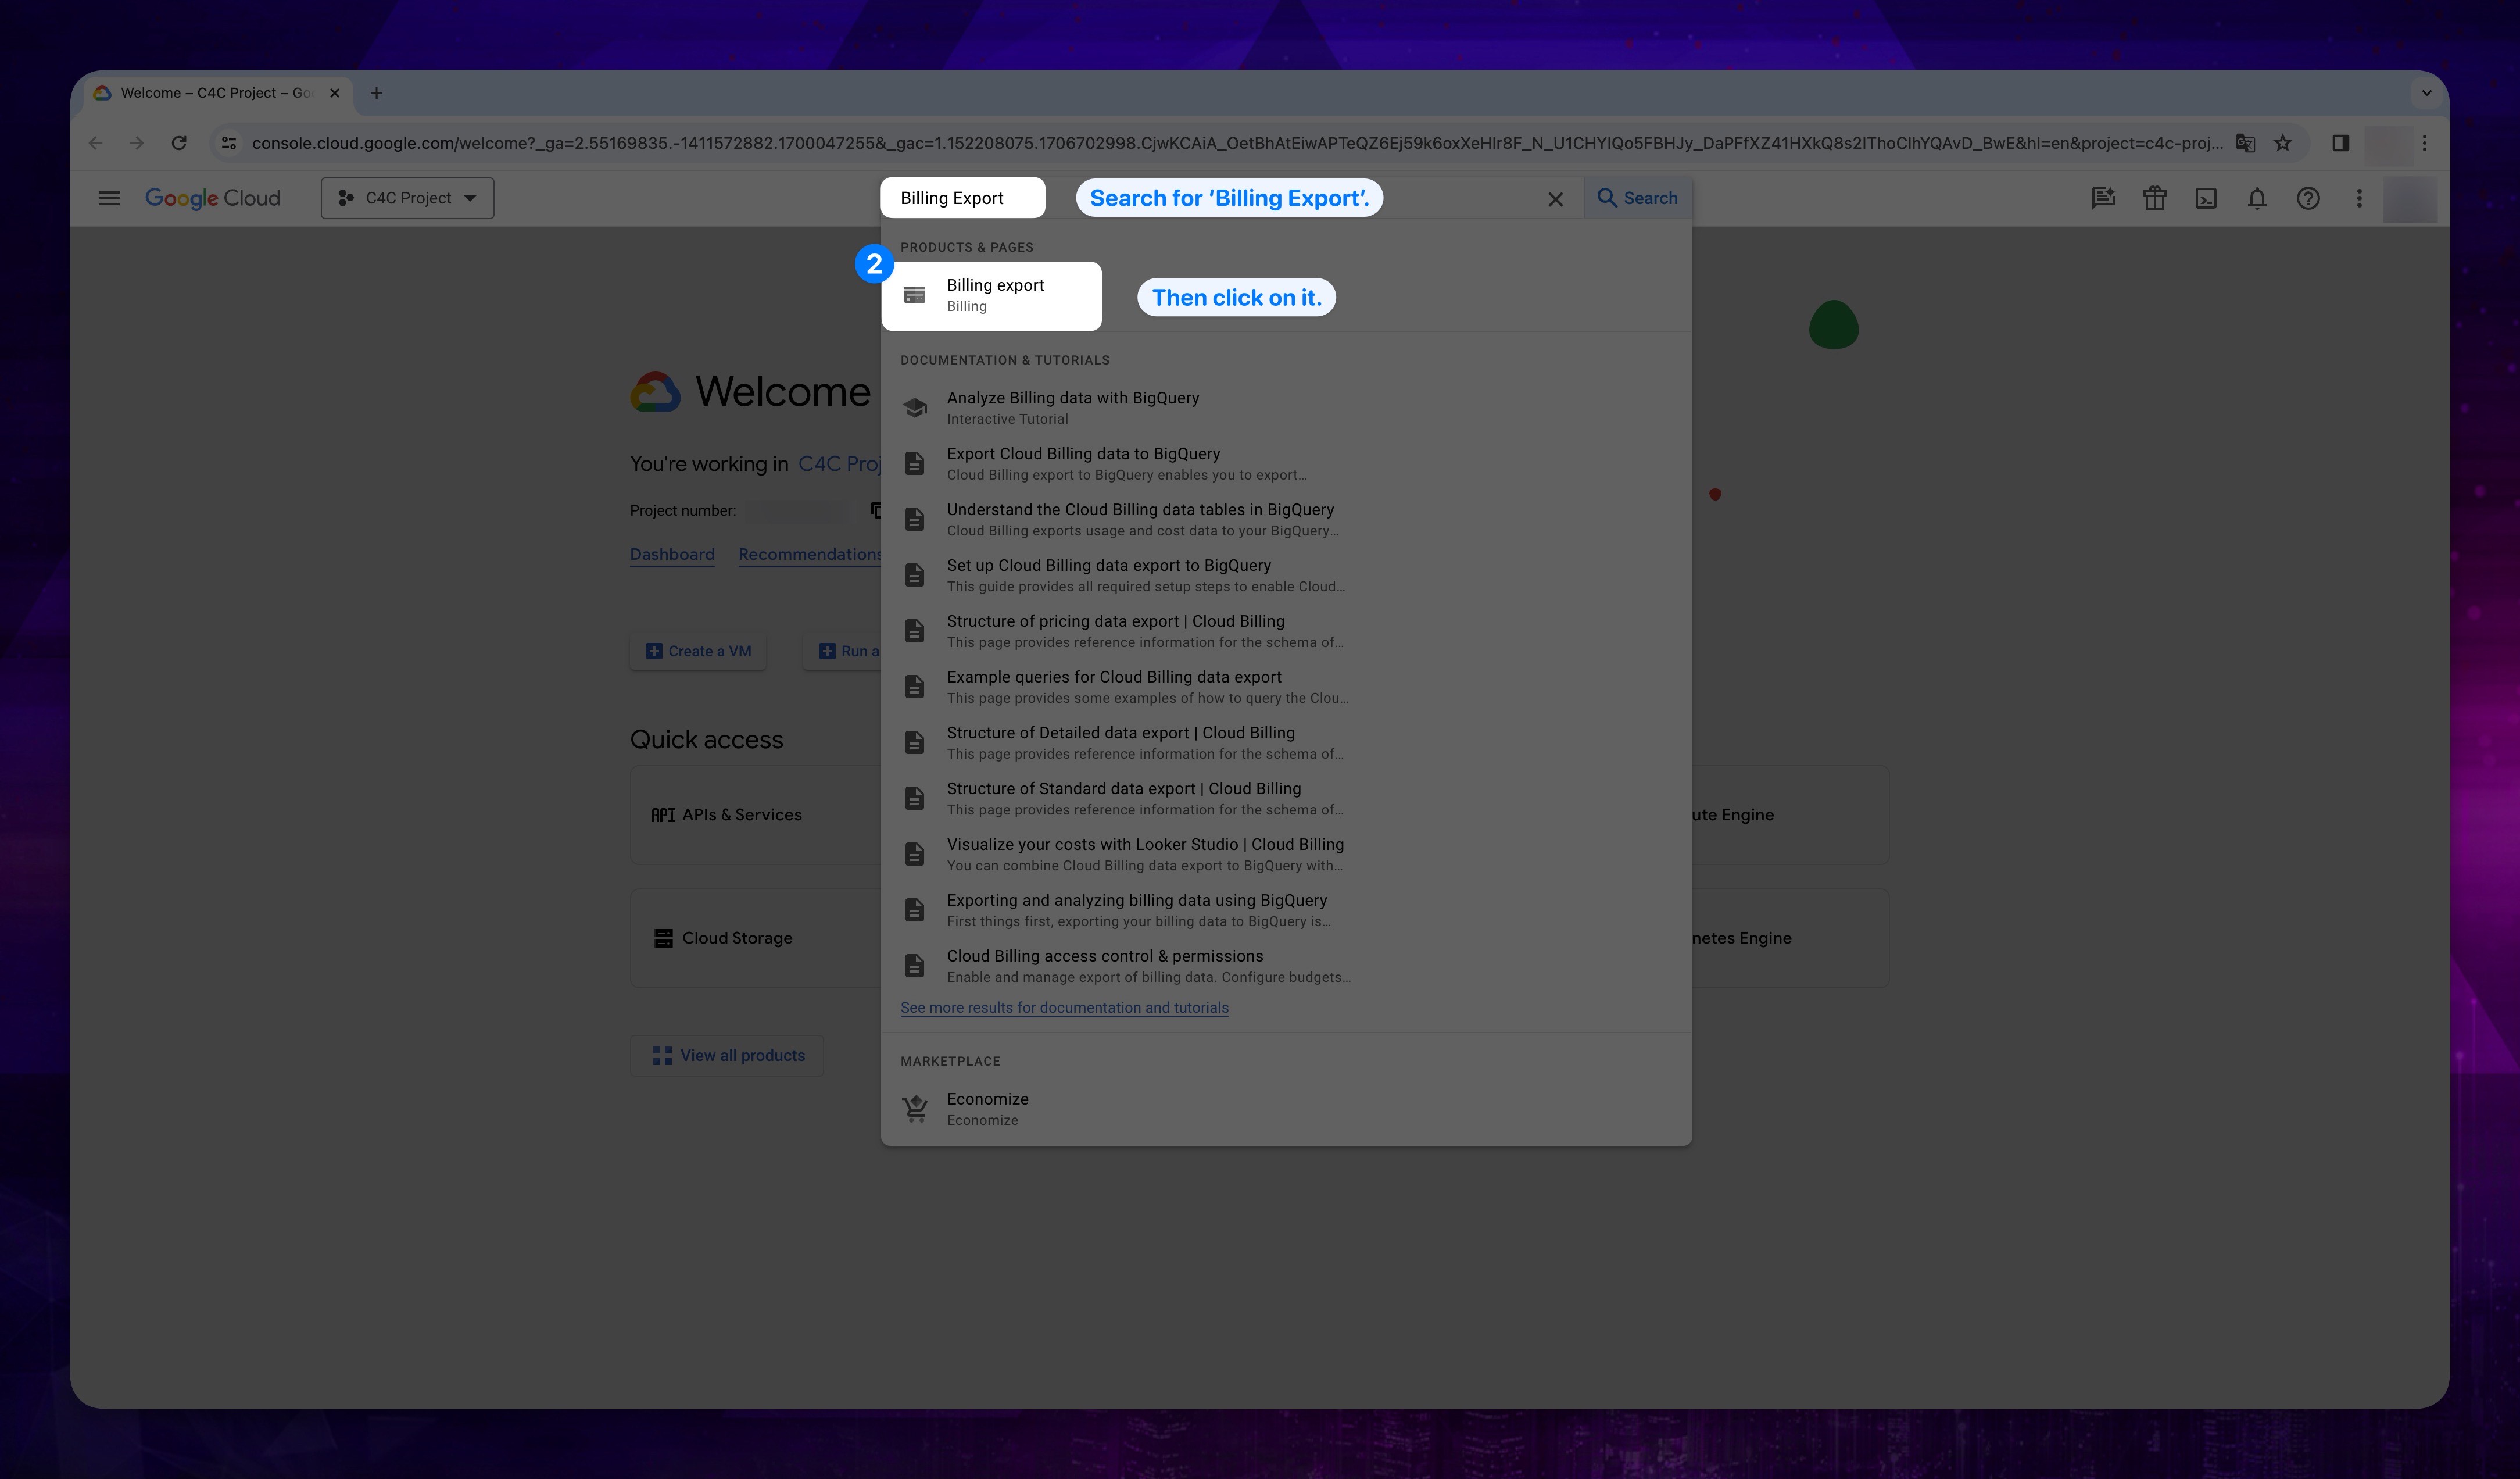Click the account avatar in Cloud header
The width and height of the screenshot is (2520, 1479).
click(x=2409, y=198)
